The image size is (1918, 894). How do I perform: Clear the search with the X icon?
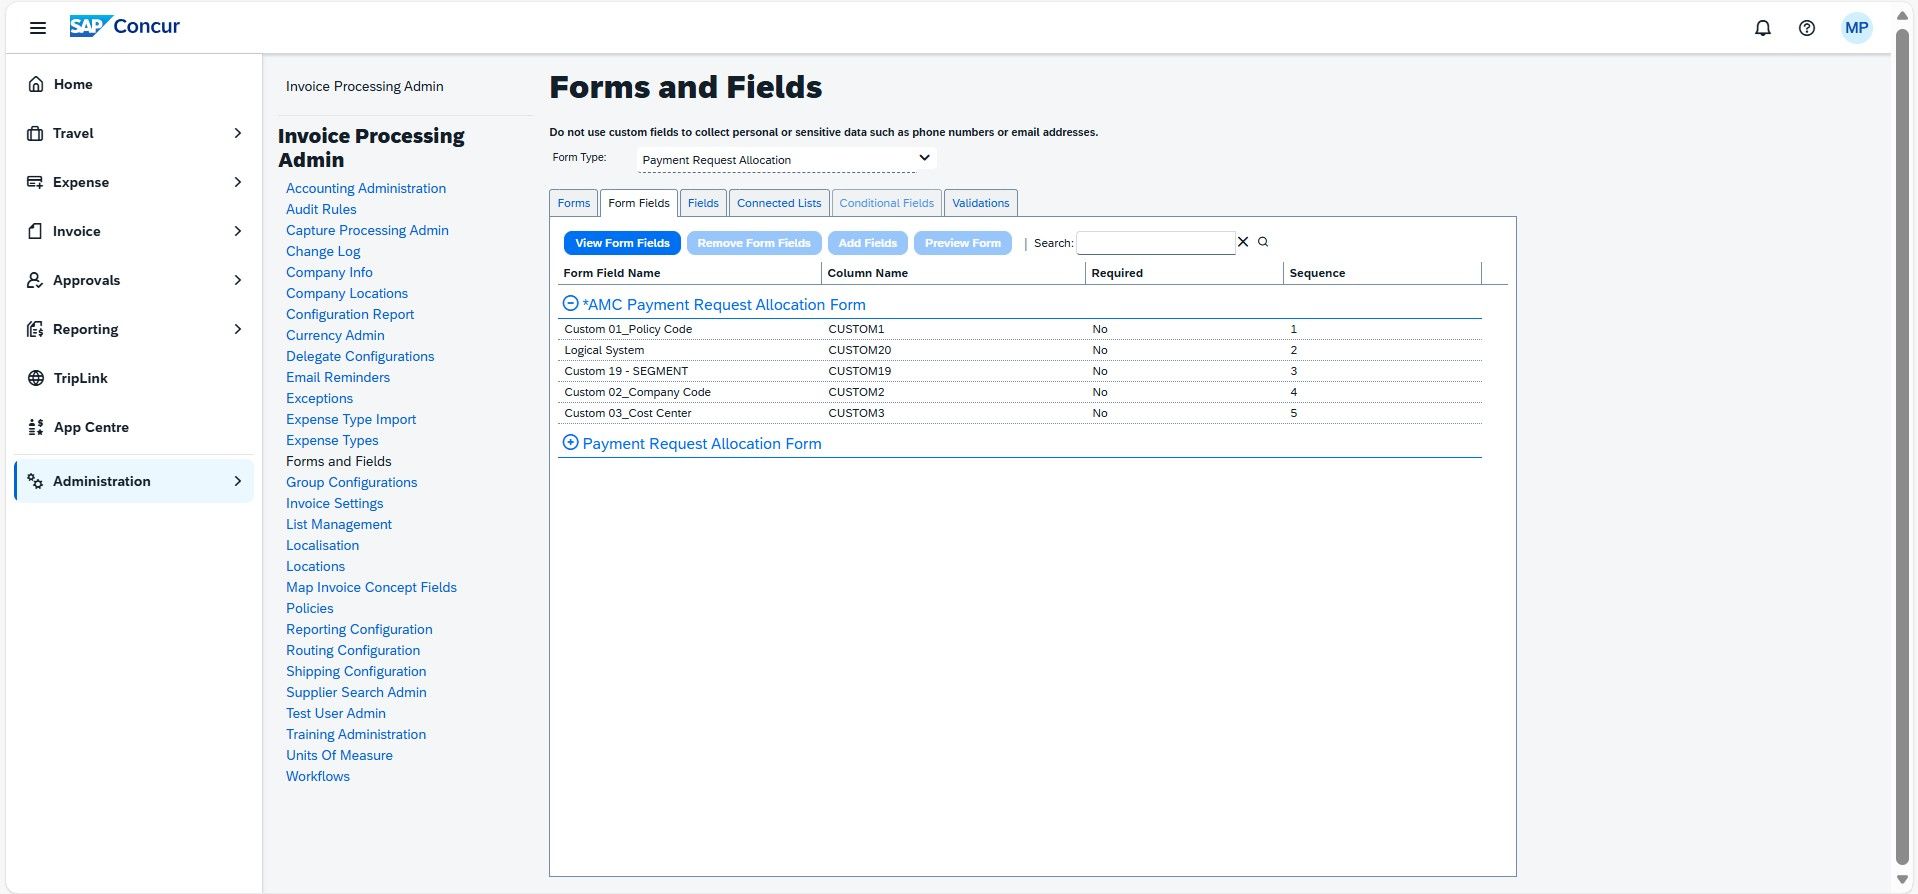point(1243,242)
